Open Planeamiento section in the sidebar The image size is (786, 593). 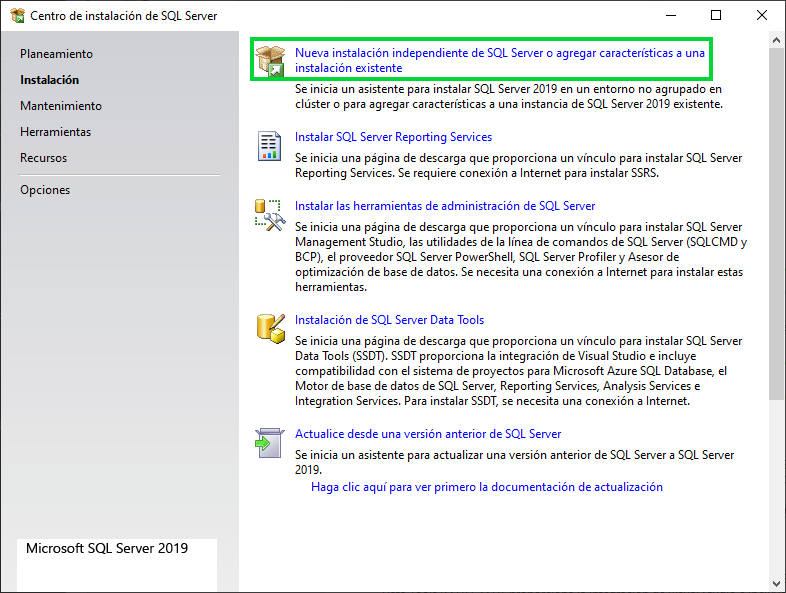click(x=56, y=54)
